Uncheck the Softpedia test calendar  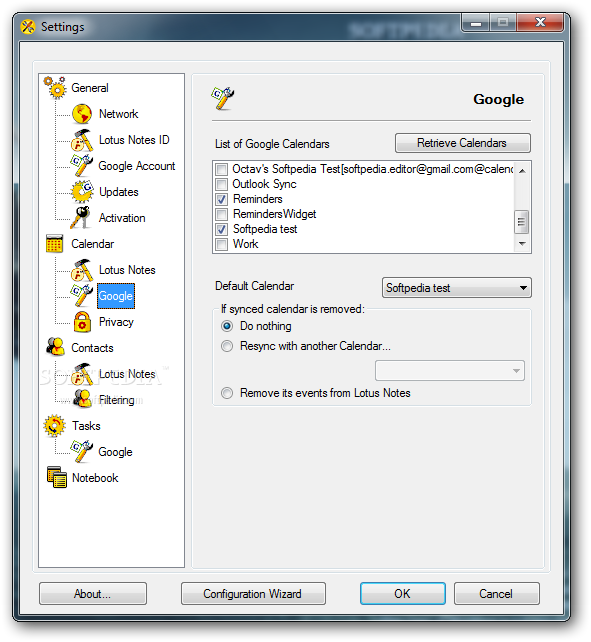point(222,229)
